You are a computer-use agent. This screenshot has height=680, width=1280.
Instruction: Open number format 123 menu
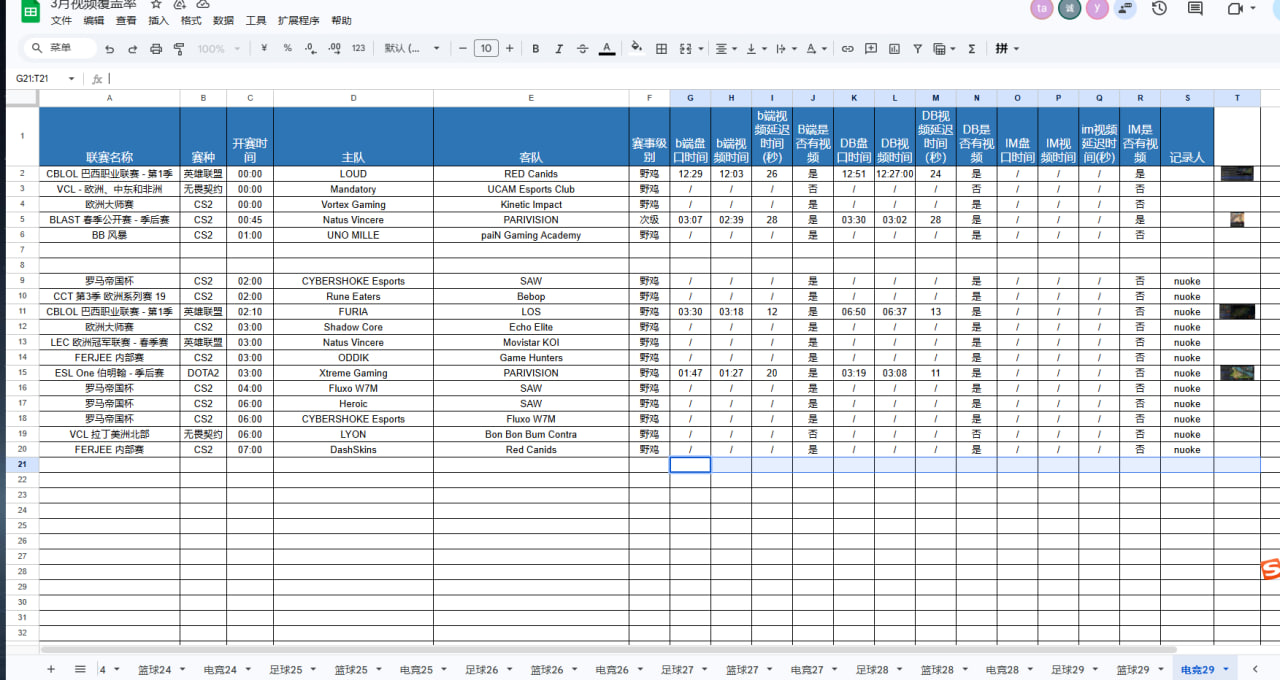click(359, 48)
